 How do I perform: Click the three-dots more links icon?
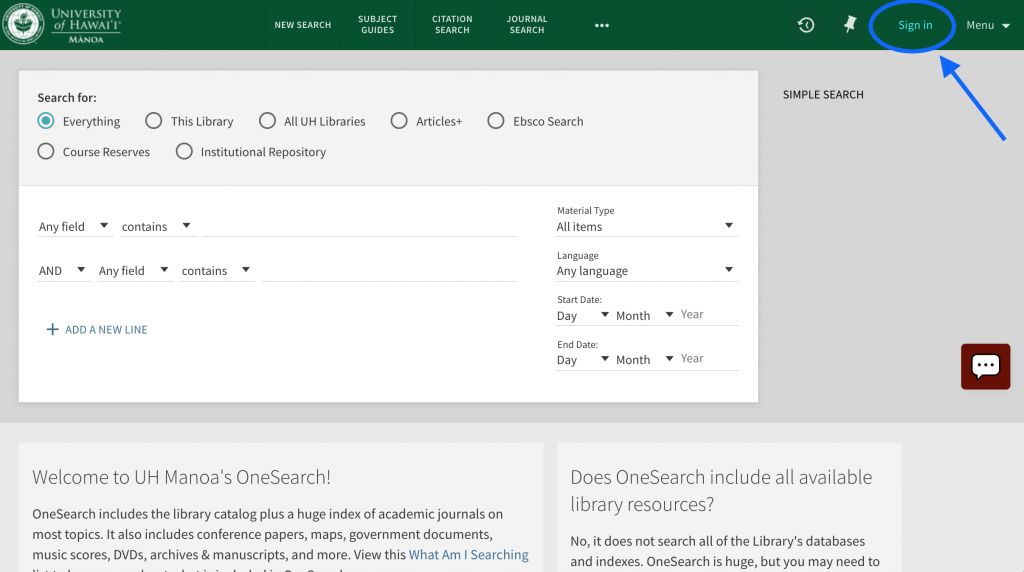(601, 25)
